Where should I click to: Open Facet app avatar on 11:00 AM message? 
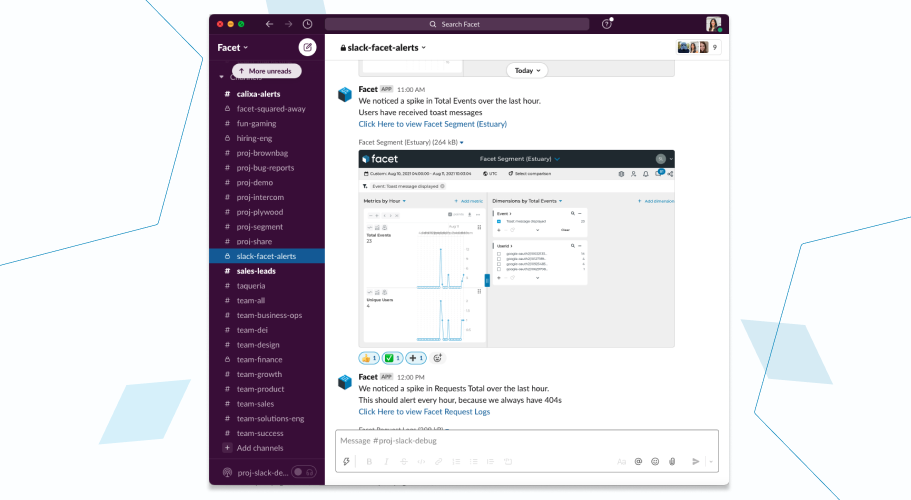[345, 94]
